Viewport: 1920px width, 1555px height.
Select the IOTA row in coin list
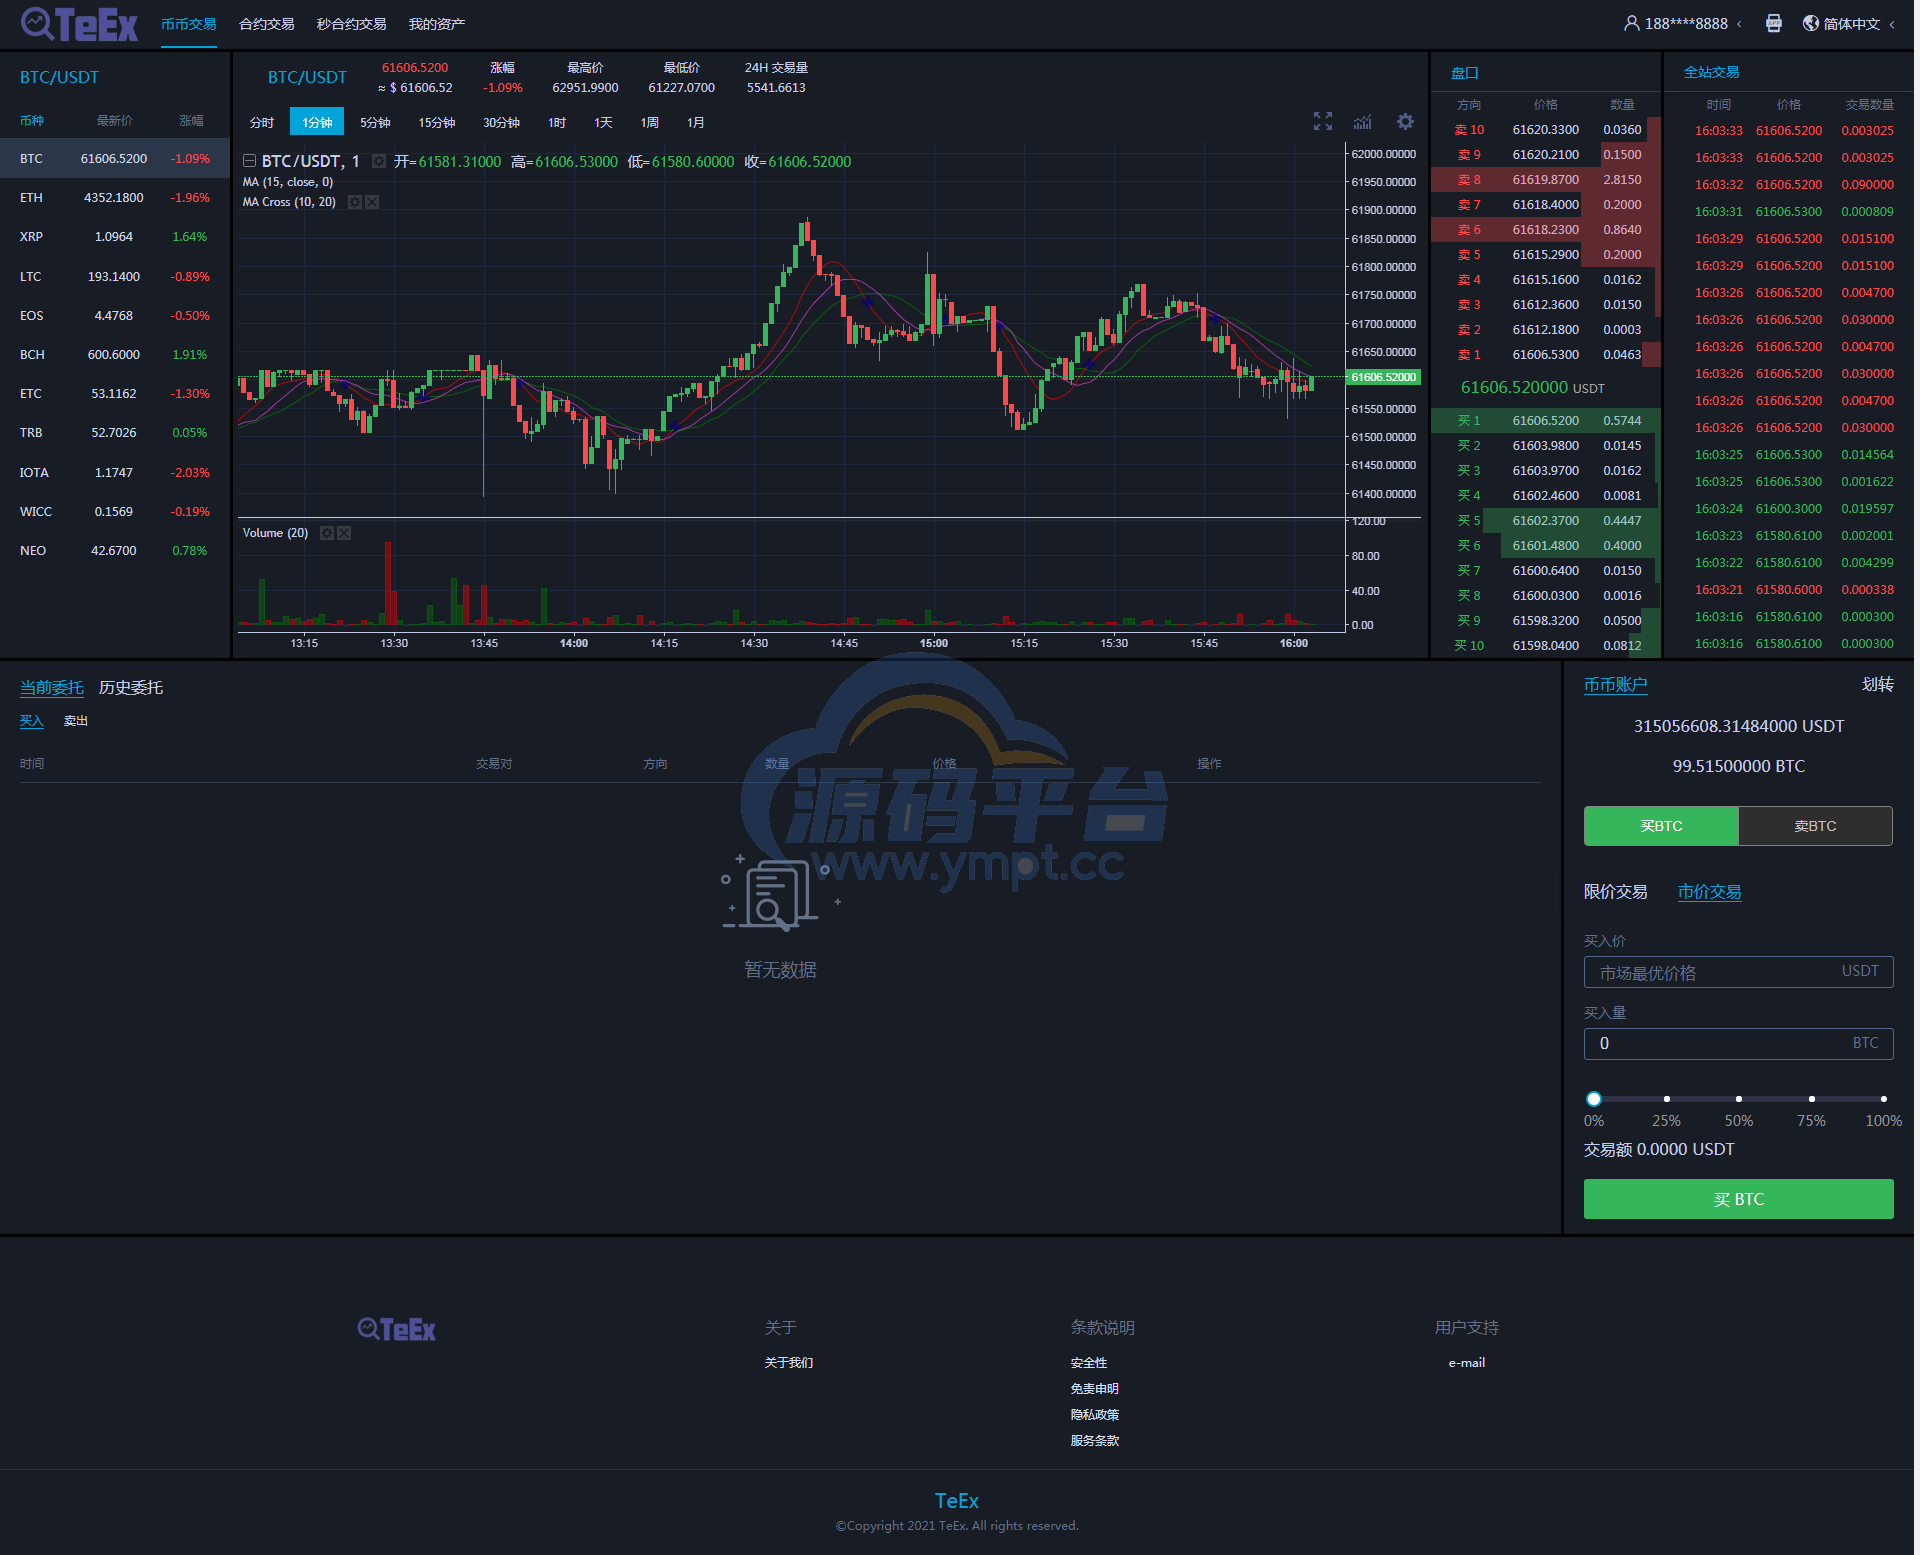pyautogui.click(x=115, y=473)
